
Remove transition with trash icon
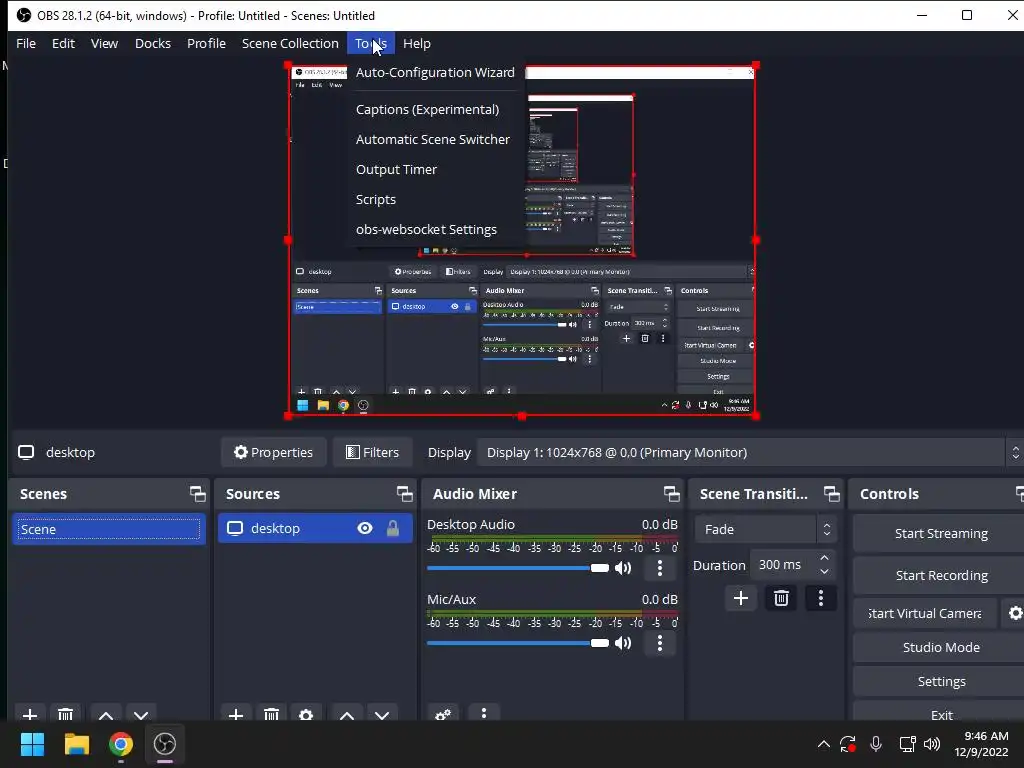point(781,598)
